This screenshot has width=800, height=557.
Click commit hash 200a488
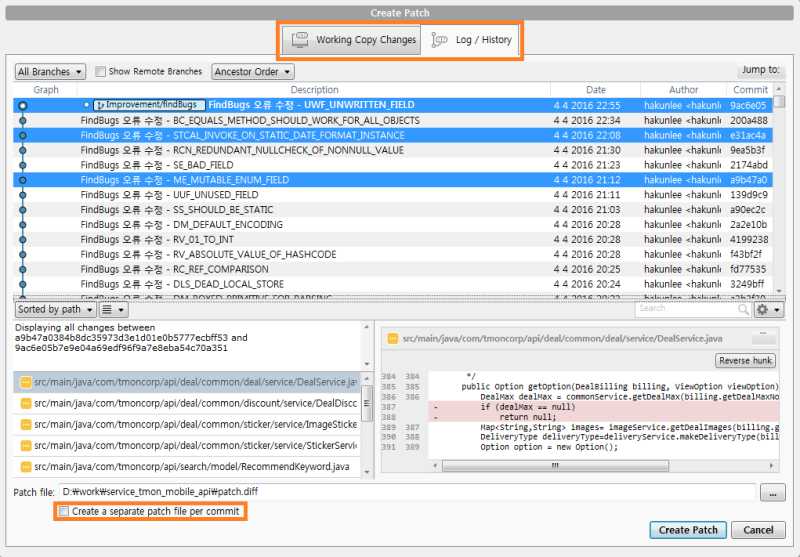click(x=748, y=120)
